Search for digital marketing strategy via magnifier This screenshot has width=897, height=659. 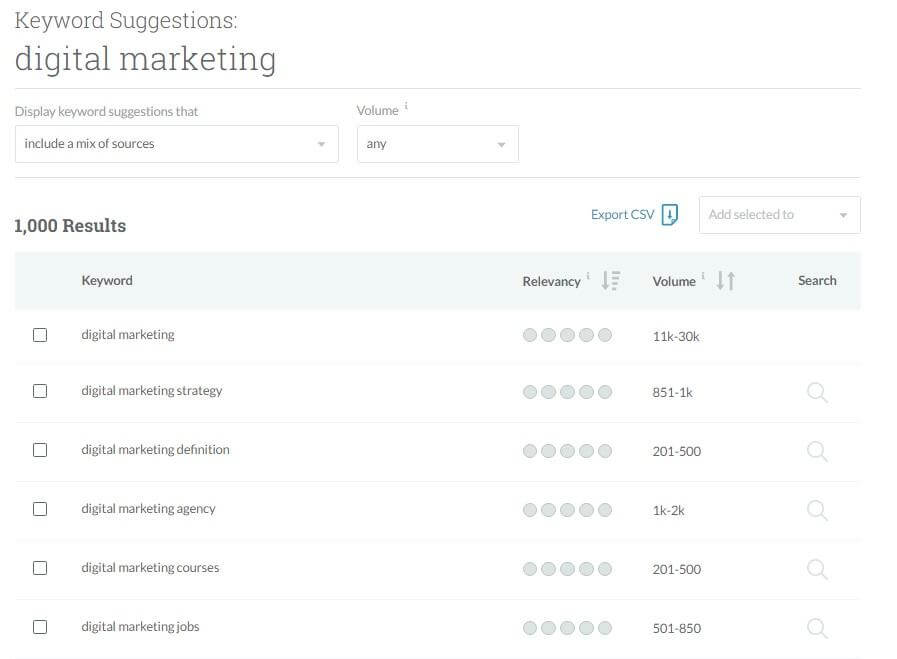click(x=817, y=392)
